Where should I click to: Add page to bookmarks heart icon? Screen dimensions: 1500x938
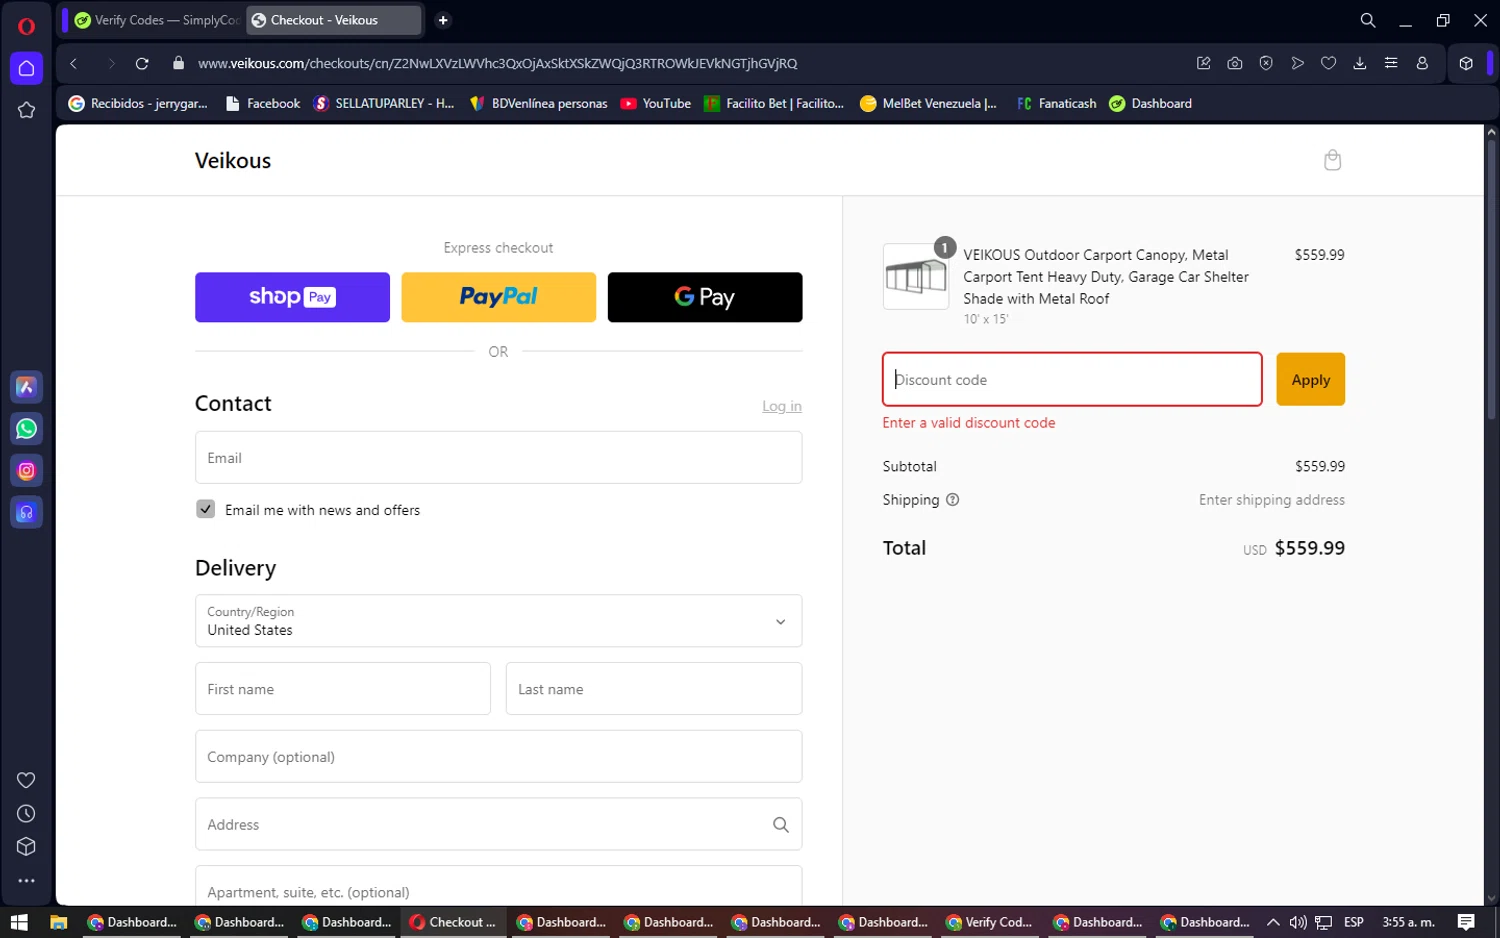click(1328, 63)
